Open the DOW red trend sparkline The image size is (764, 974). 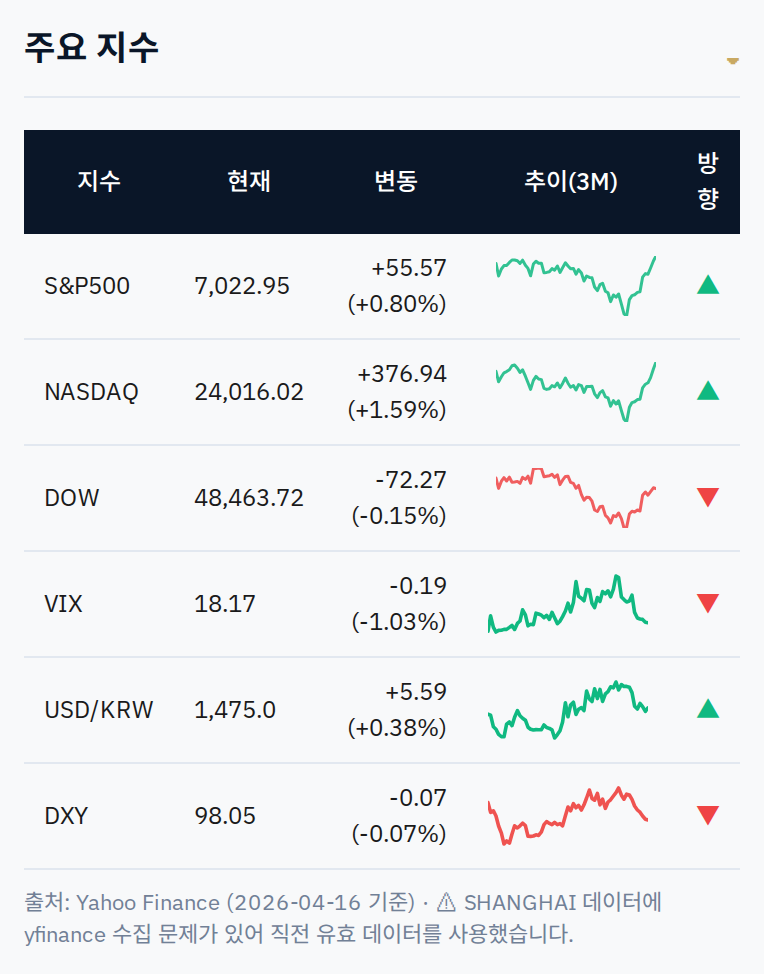click(x=576, y=498)
